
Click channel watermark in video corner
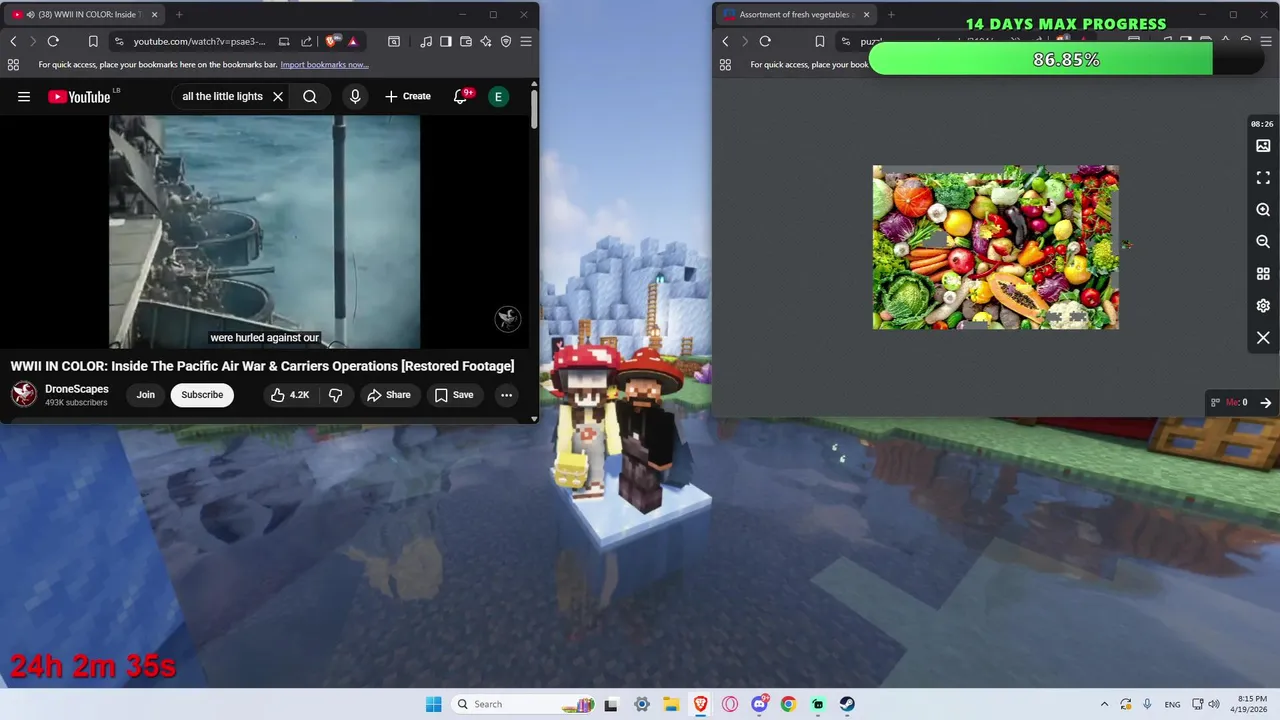508,319
